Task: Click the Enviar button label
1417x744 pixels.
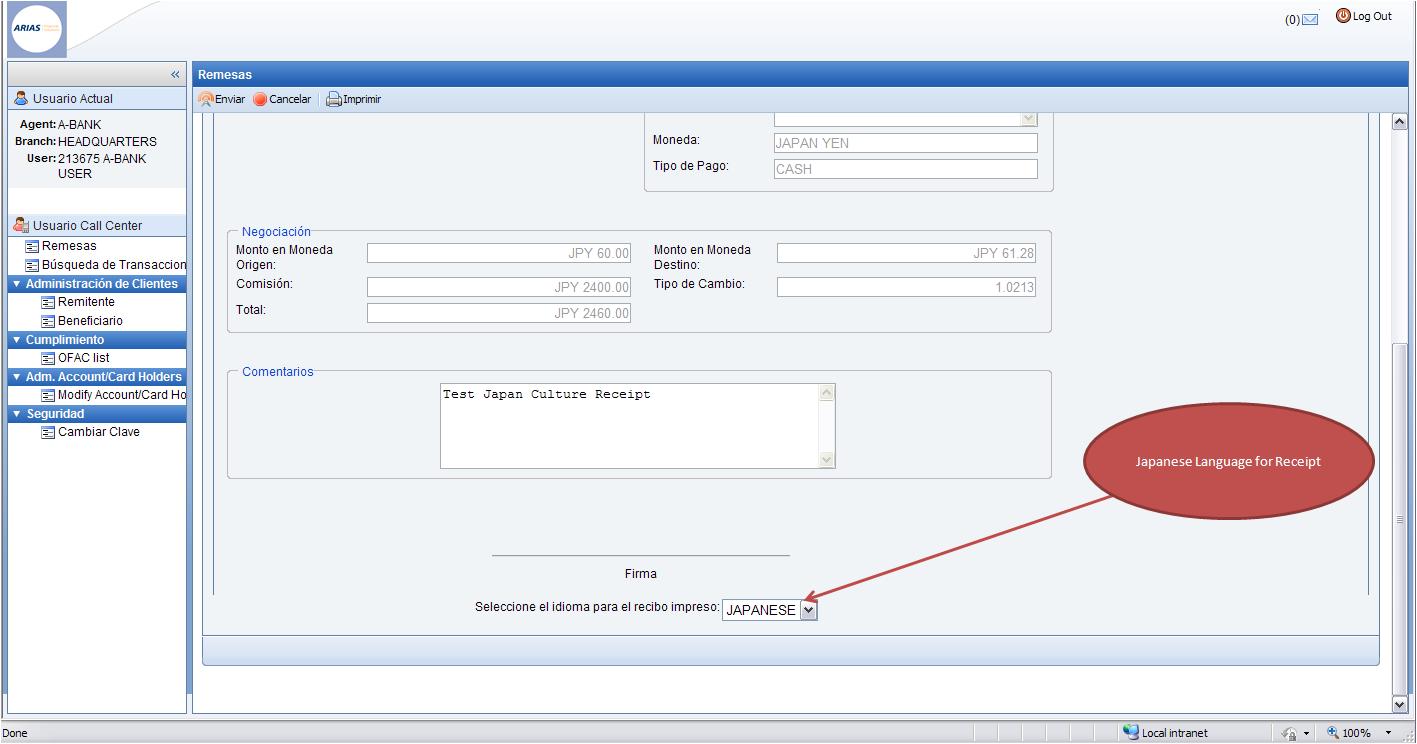Action: tap(230, 100)
